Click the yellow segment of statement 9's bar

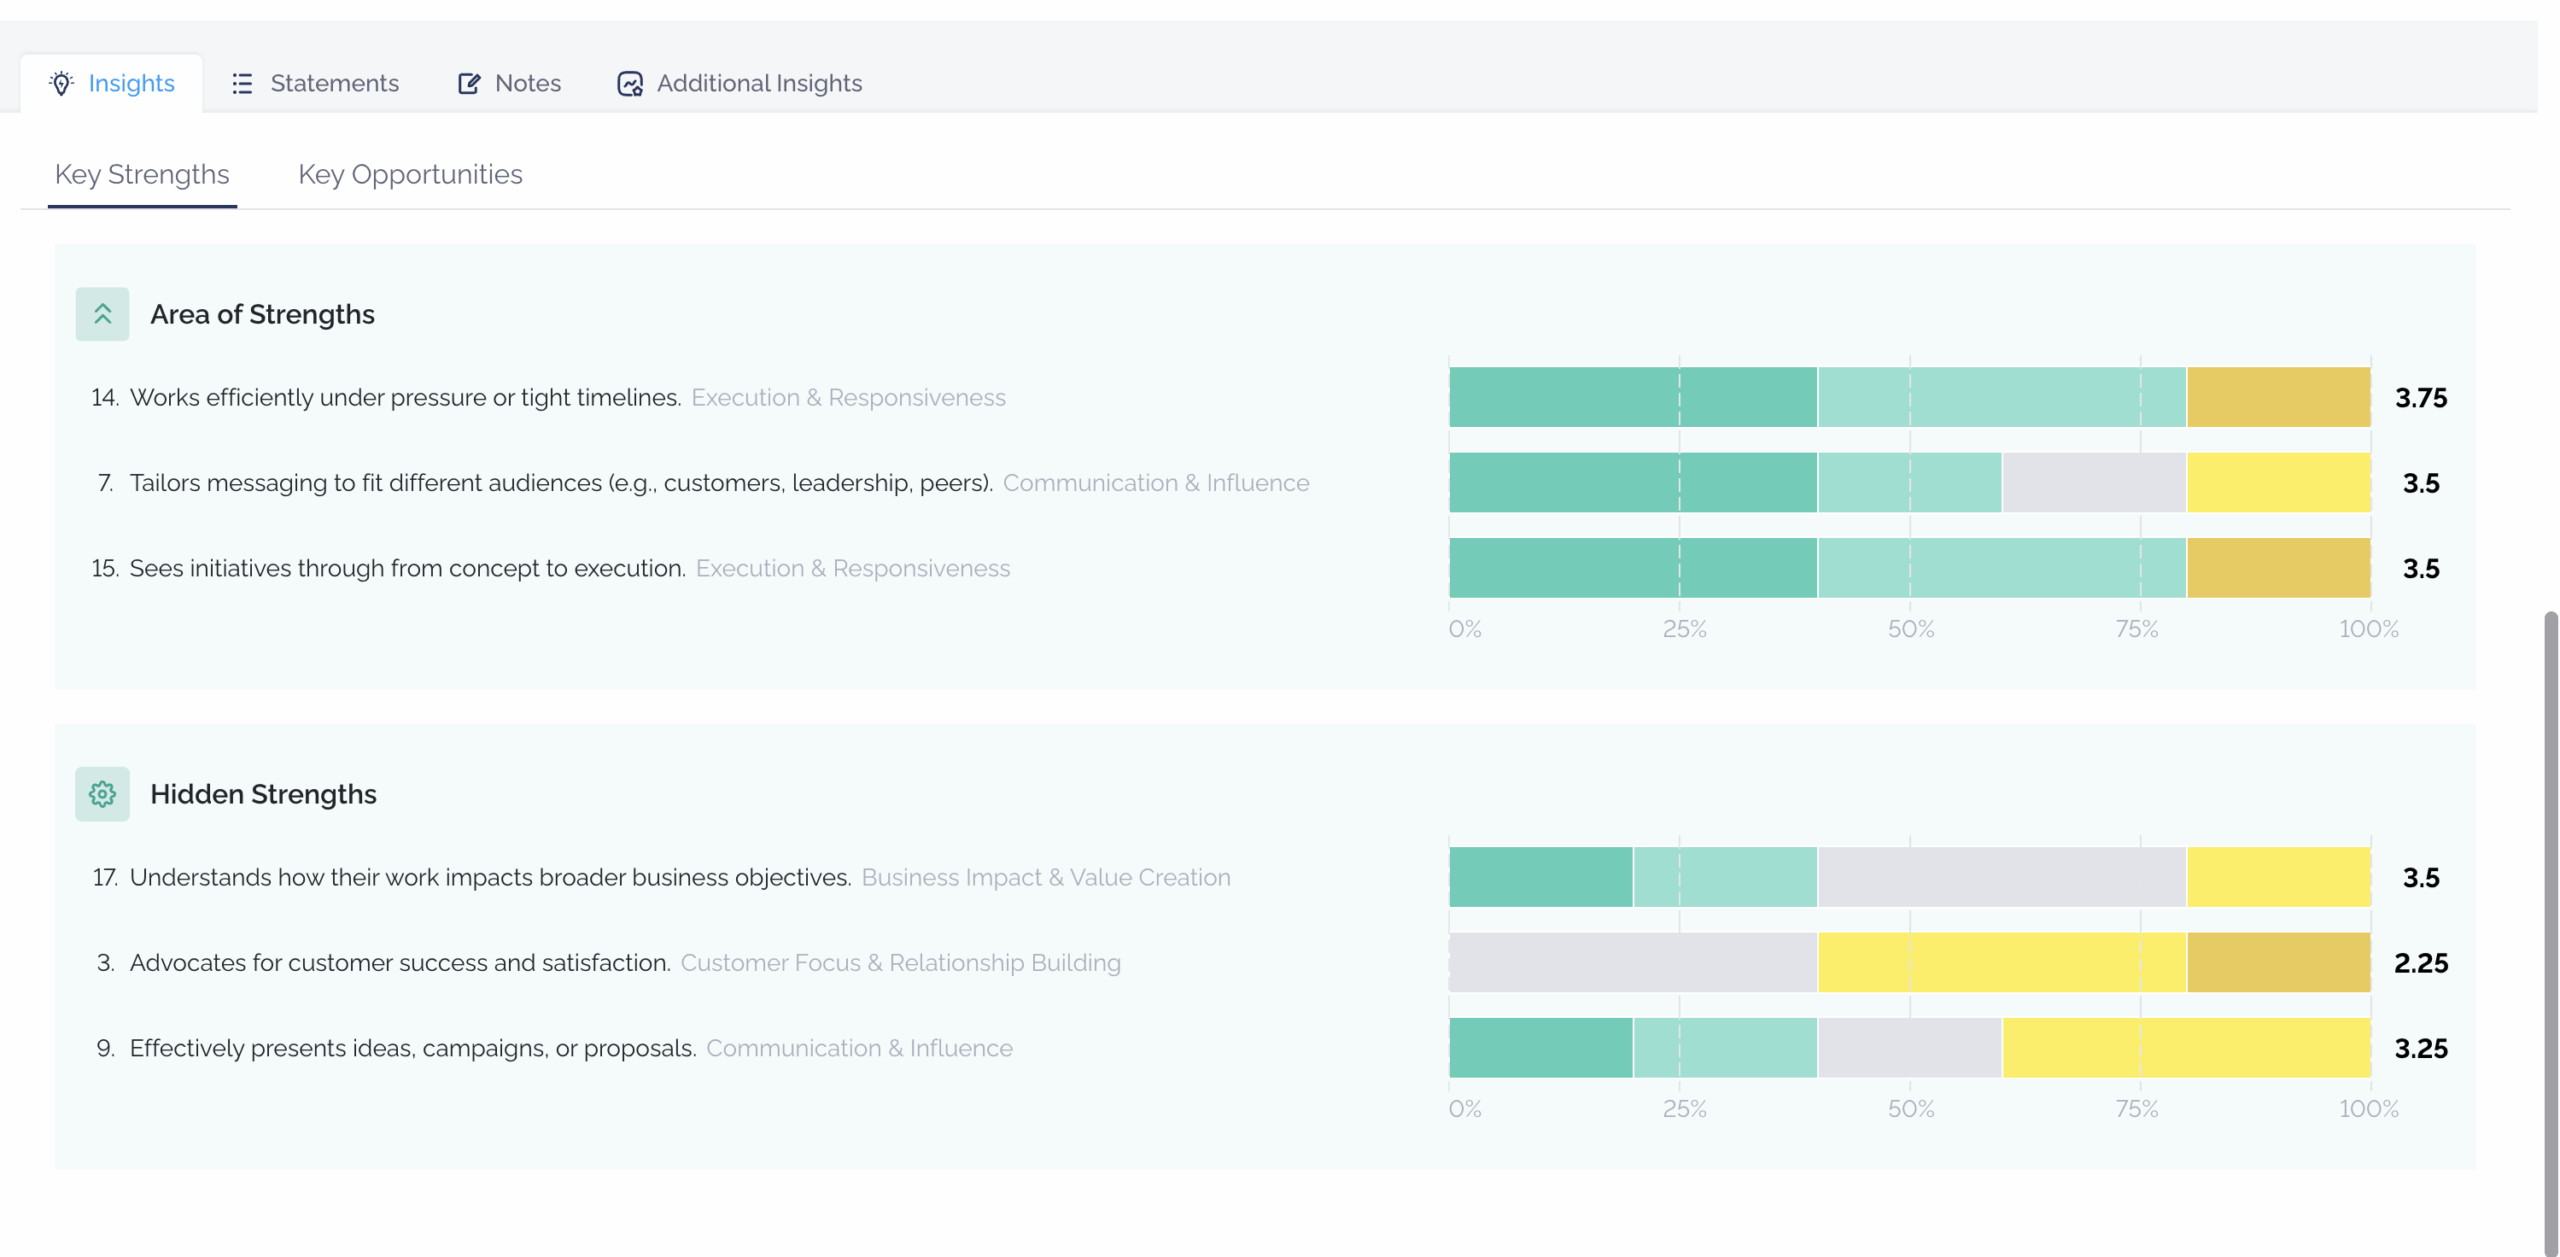2186,1047
